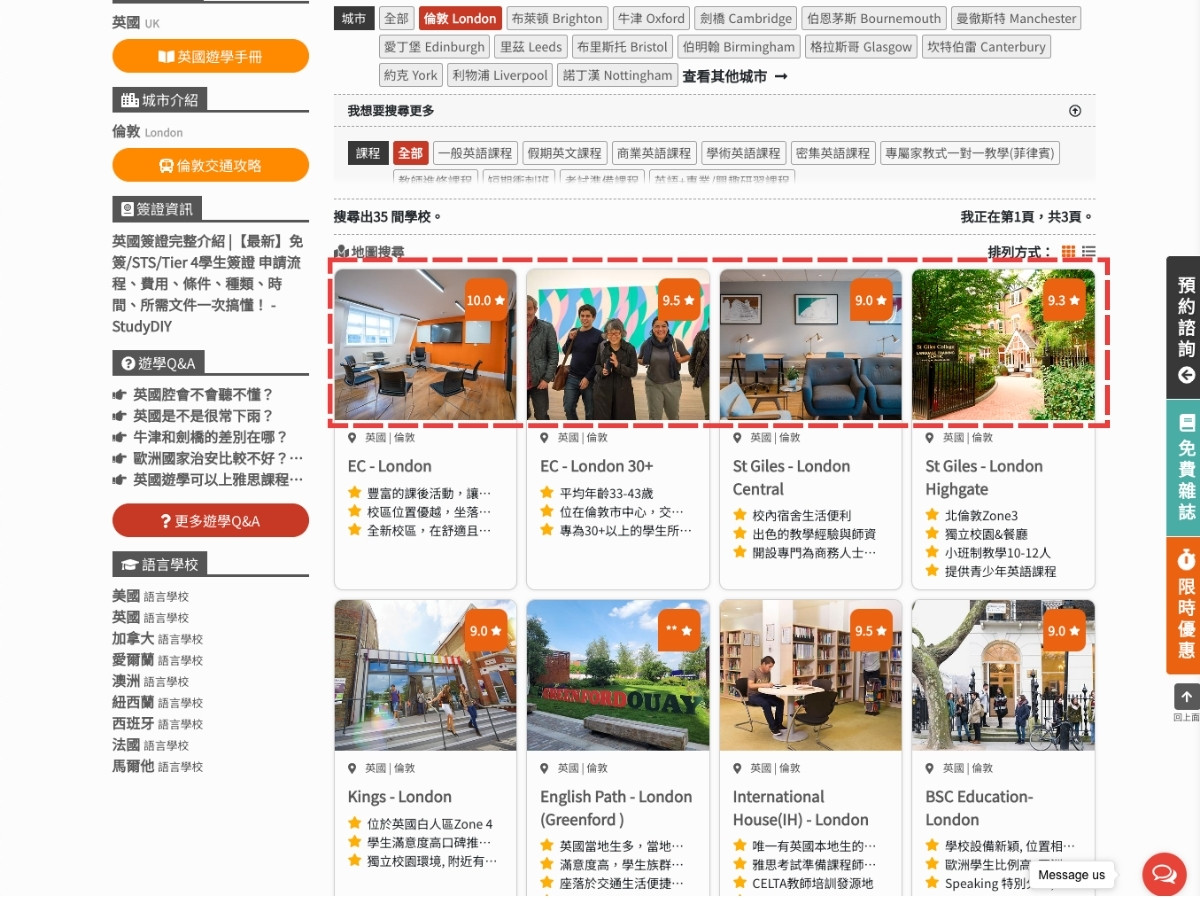Filter by 利物浦 Liverpool city
The height and width of the screenshot is (900, 1200).
500,75
